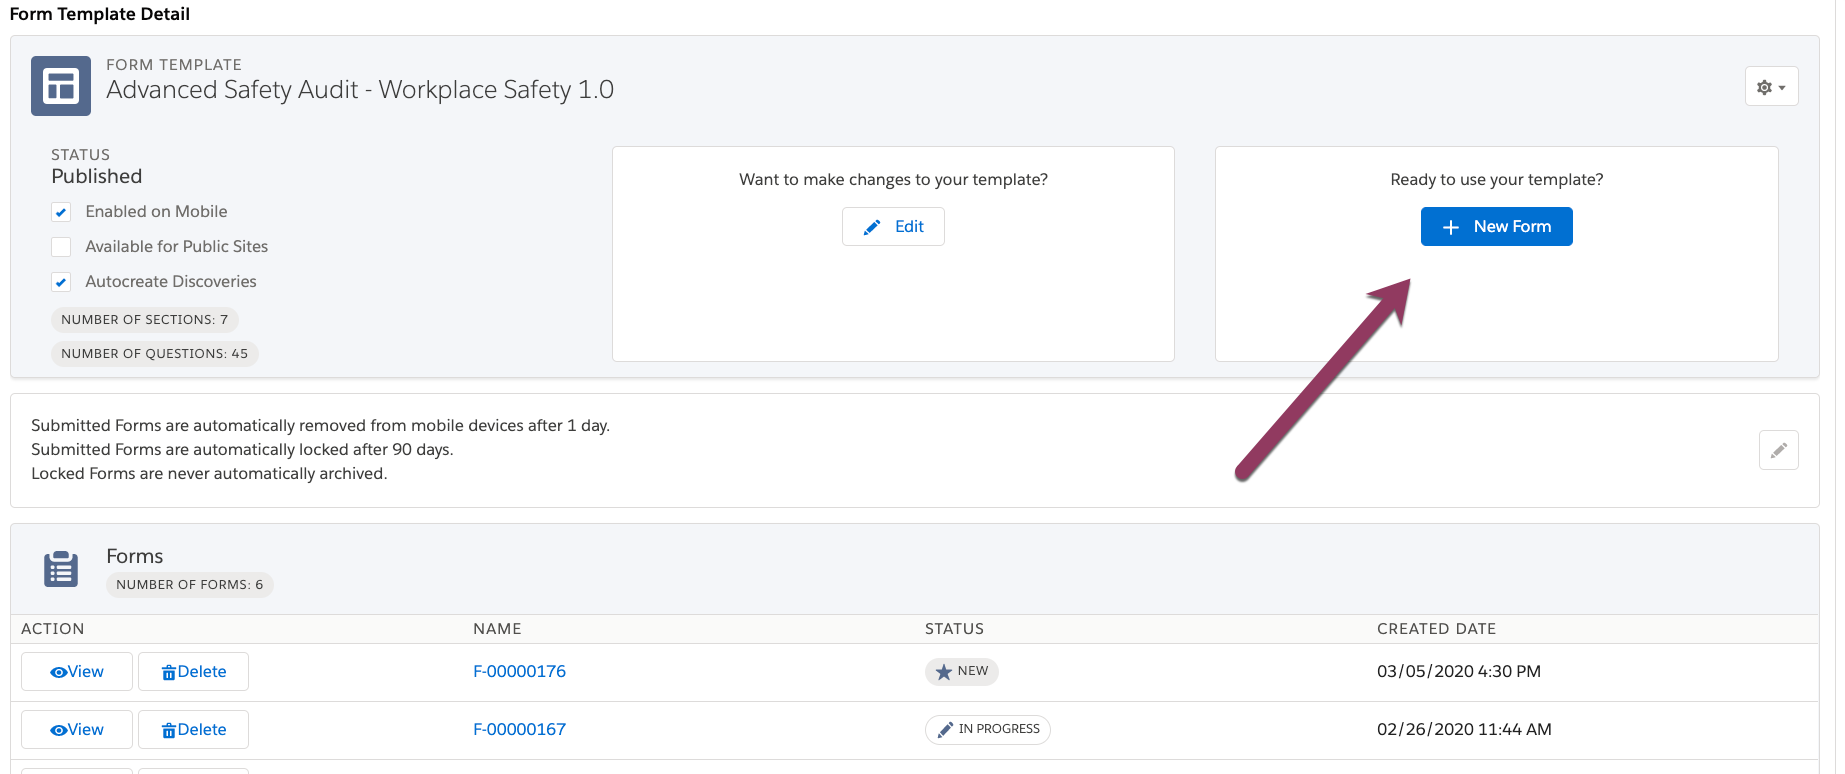The width and height of the screenshot is (1845, 774).
Task: View form F-00000176
Action: [x=77, y=672]
